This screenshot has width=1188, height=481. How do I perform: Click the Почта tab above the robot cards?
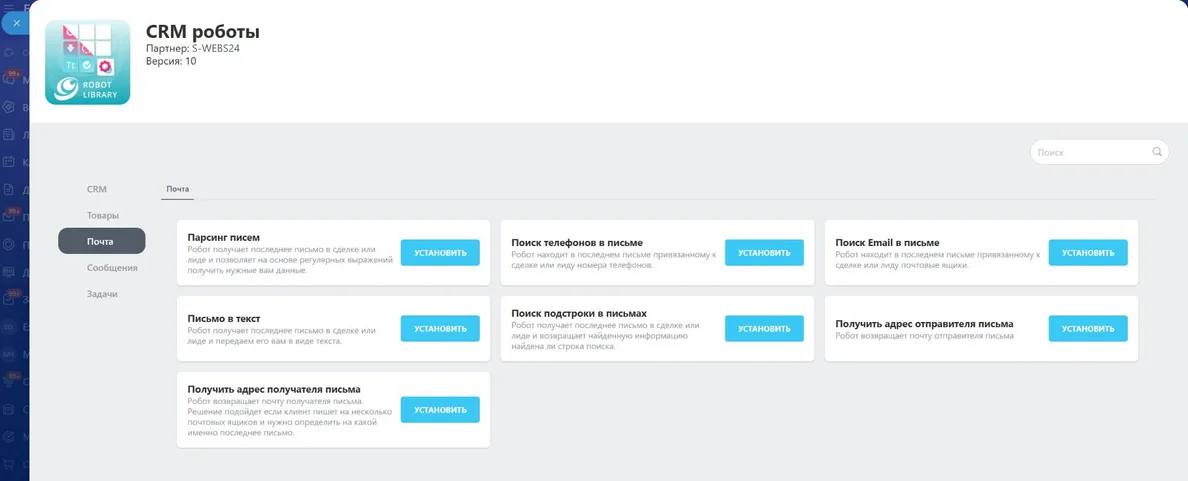[177, 189]
